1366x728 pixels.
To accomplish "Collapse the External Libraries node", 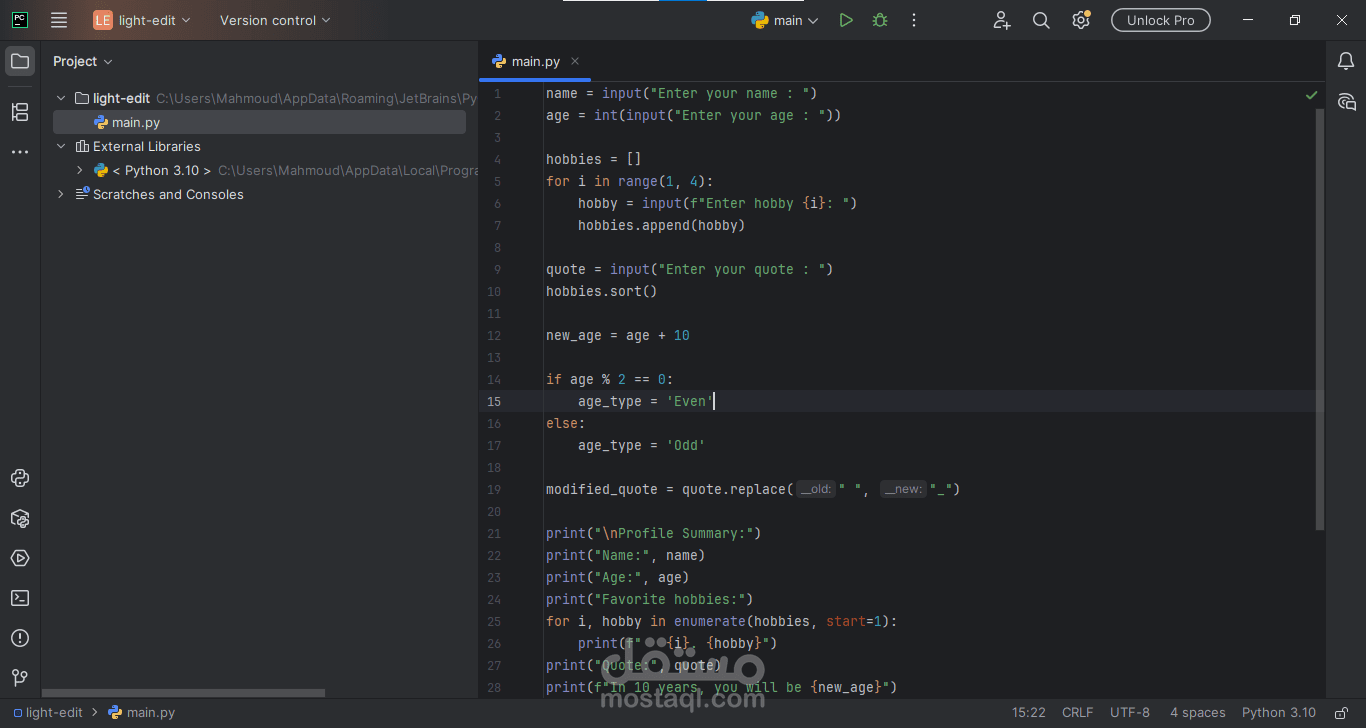I will [61, 146].
